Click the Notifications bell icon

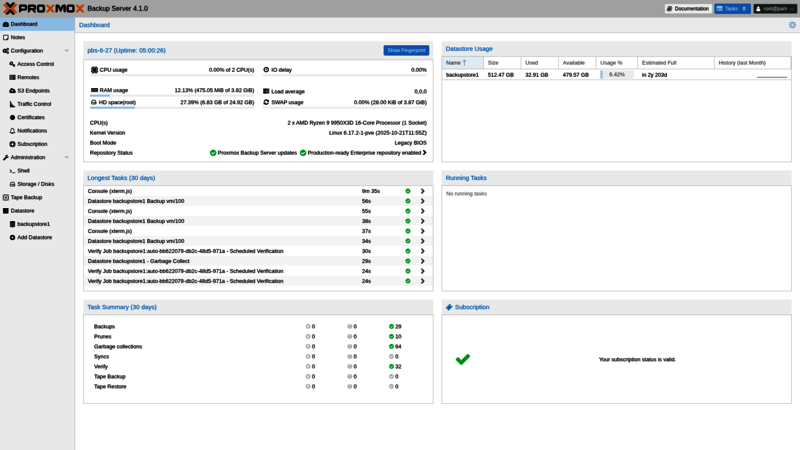12,131
